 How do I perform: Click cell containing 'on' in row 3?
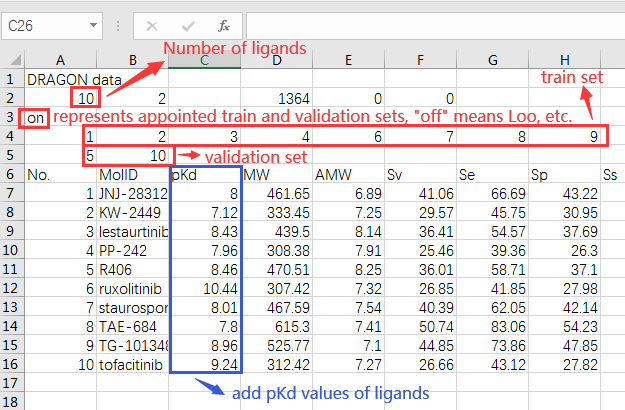pos(36,117)
